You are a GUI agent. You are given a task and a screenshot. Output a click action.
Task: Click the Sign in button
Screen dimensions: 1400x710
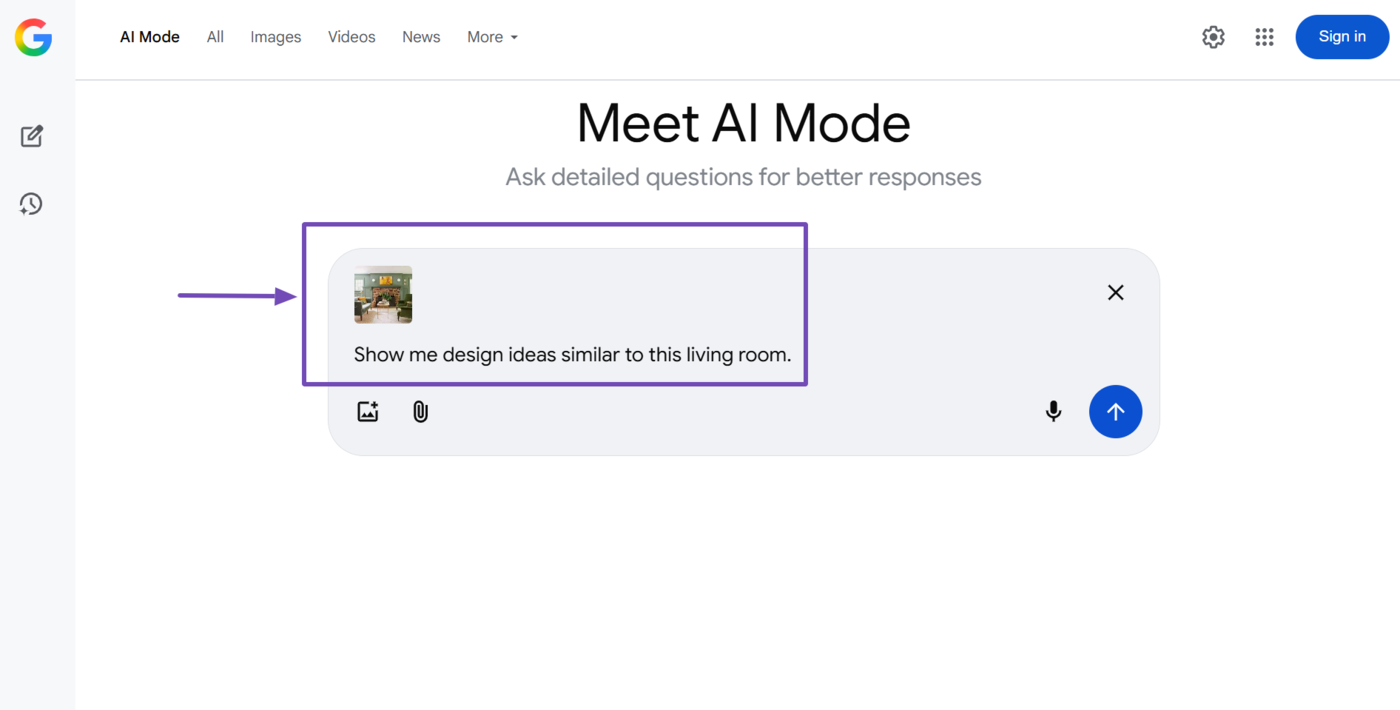pyautogui.click(x=1342, y=37)
